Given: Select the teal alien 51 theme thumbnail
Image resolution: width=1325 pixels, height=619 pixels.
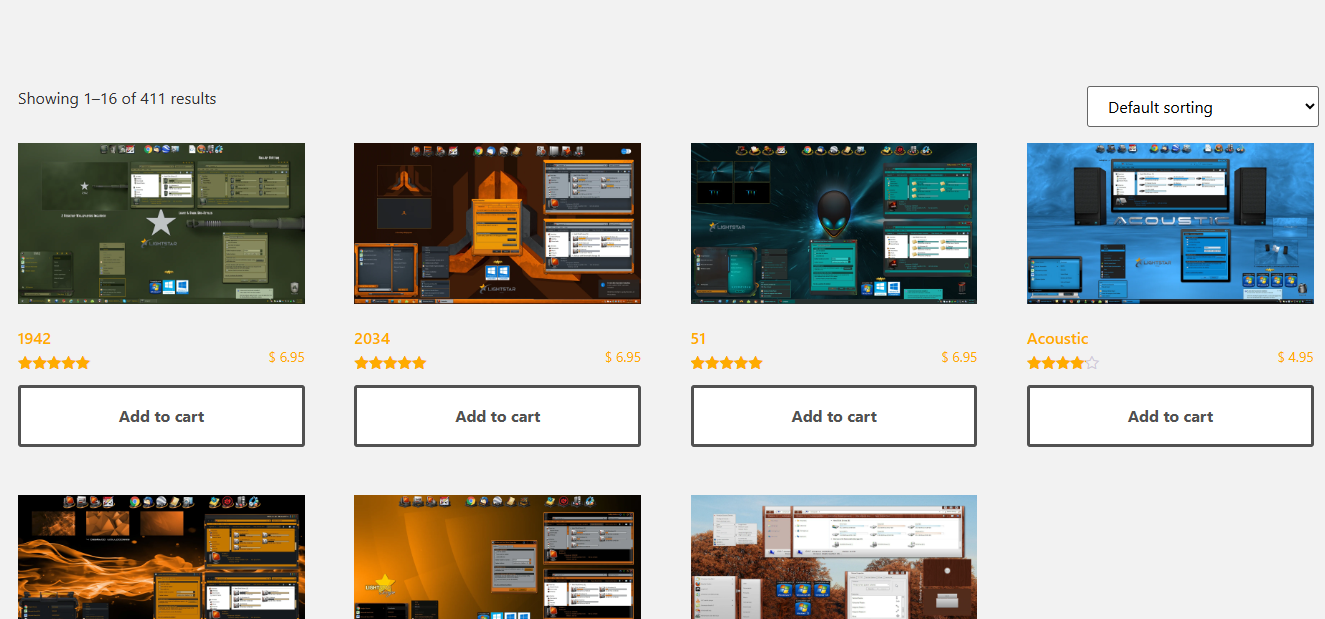Looking at the screenshot, I should 834,223.
